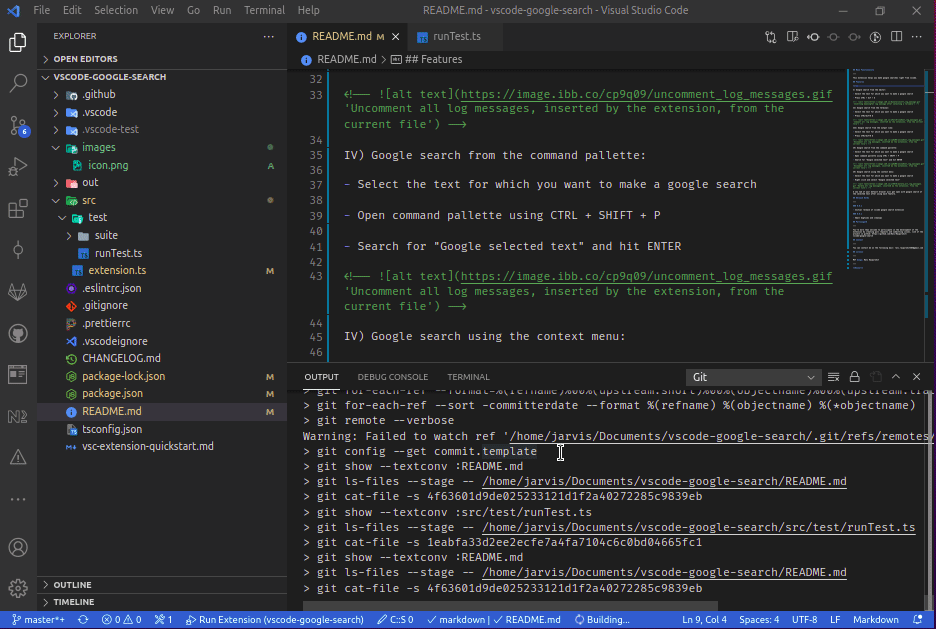Close the output panel
The width and height of the screenshot is (936, 629).
point(916,377)
